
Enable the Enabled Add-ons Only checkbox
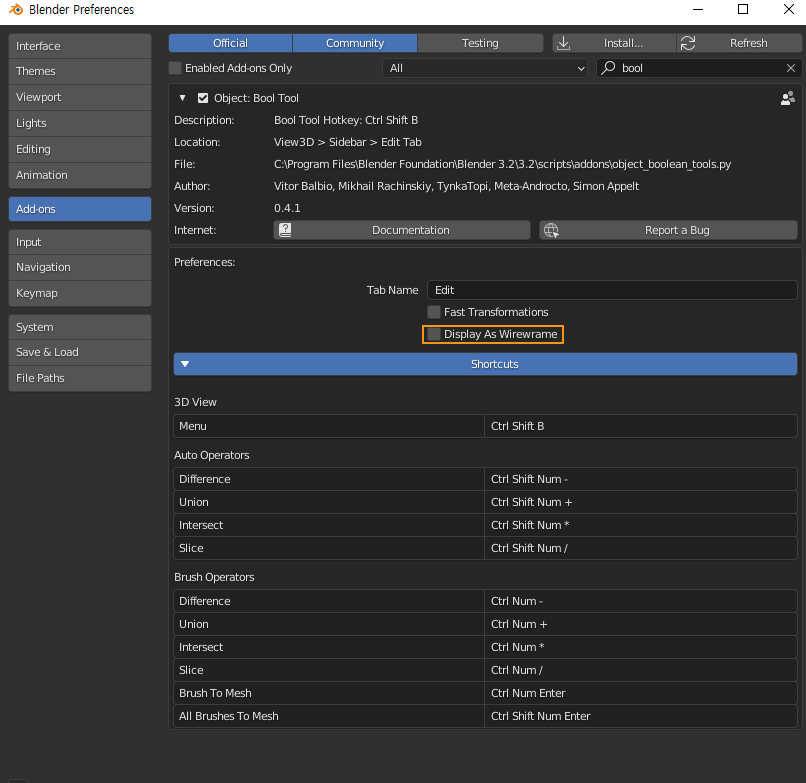[x=175, y=68]
